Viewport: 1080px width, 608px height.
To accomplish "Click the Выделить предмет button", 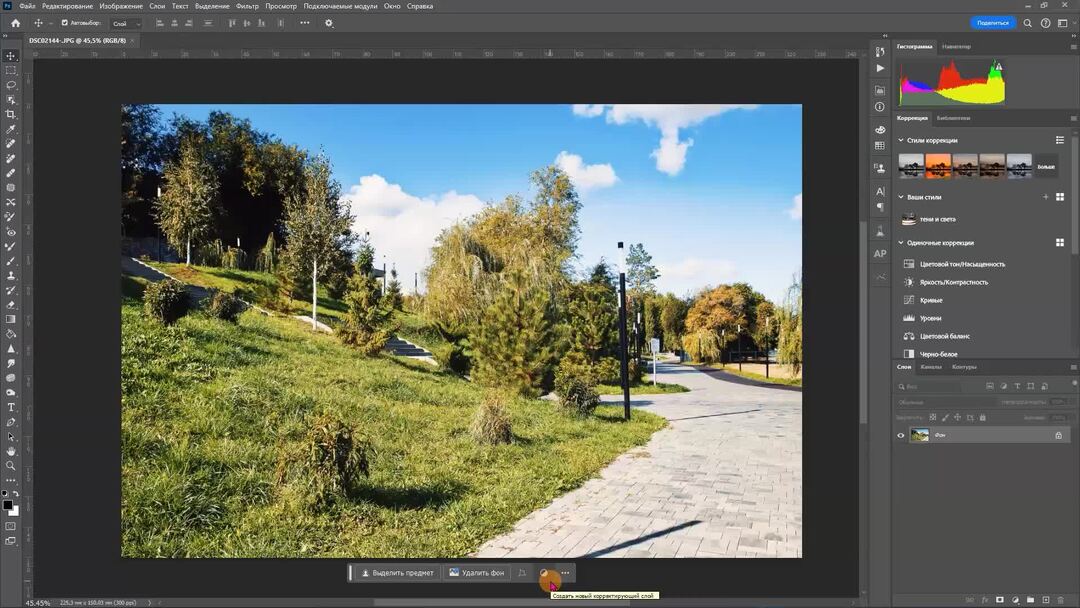I will coord(396,572).
